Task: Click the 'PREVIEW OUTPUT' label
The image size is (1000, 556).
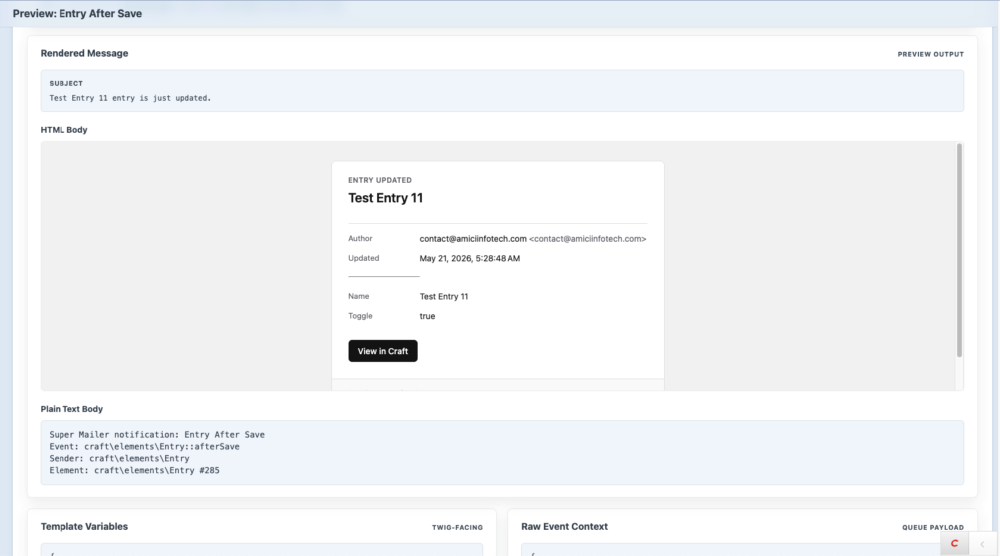Action: tap(930, 54)
